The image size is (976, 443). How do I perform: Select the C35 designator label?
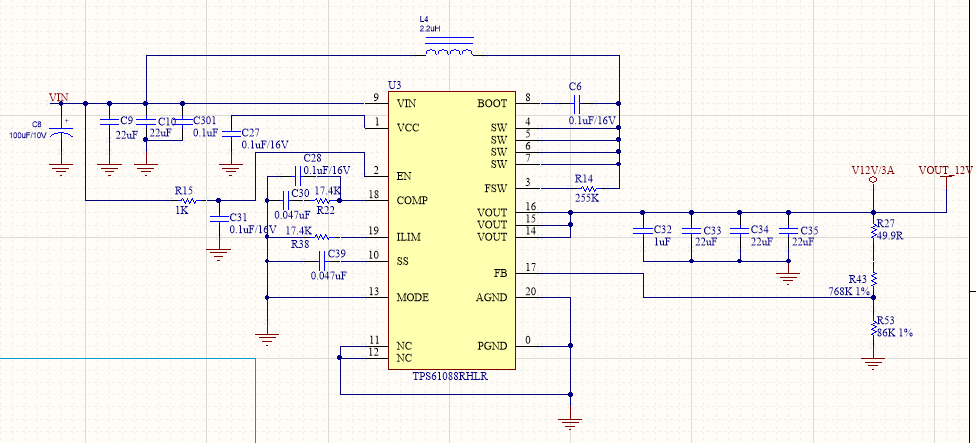pyautogui.click(x=810, y=230)
